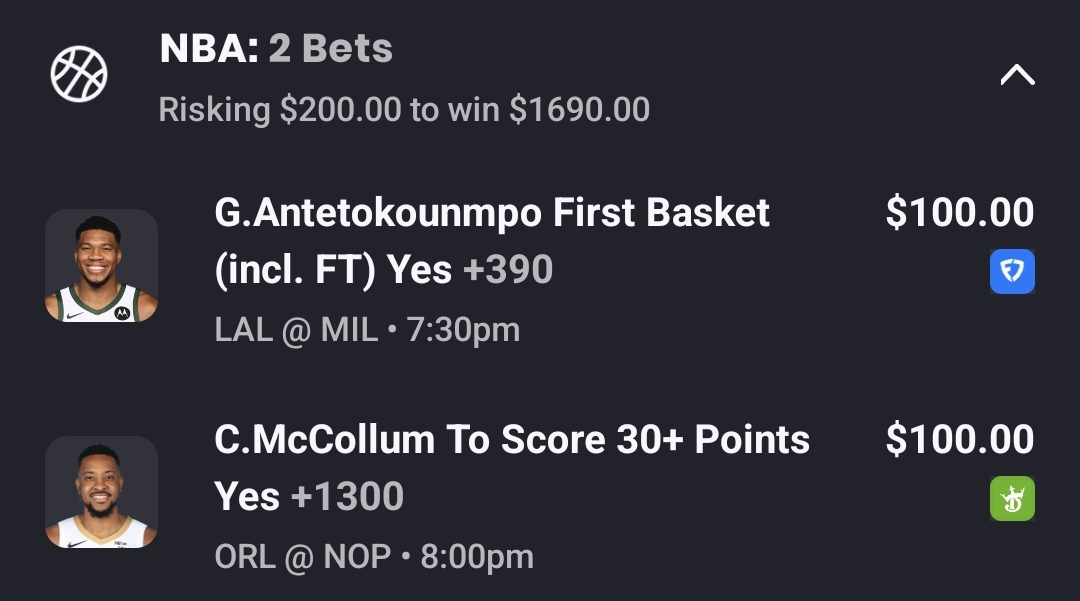Open the G.Antetokounmpo First Basket bet

[492, 213]
